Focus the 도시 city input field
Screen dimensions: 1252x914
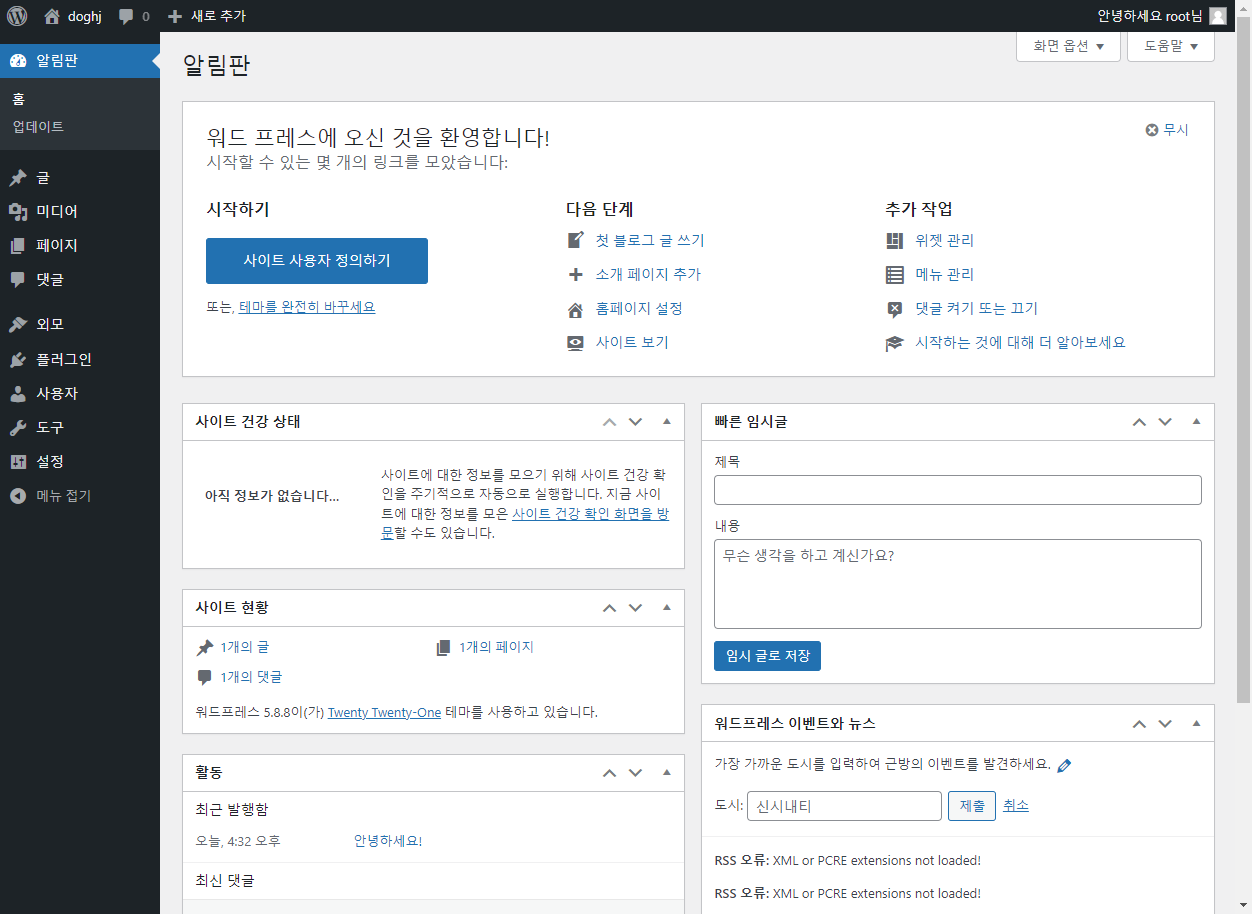pos(844,806)
